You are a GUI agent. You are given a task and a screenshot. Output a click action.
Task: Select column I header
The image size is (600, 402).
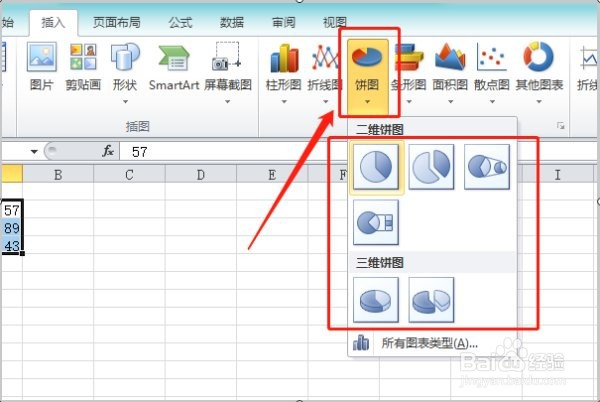[558, 175]
